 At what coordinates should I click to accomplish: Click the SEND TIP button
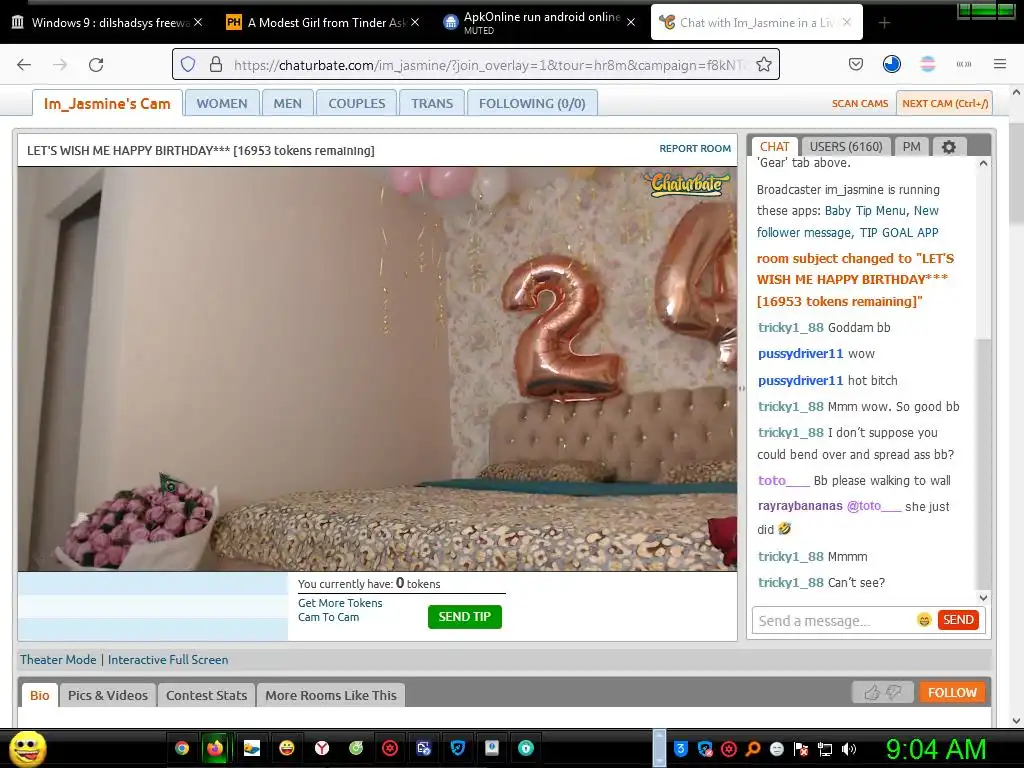pyautogui.click(x=465, y=616)
